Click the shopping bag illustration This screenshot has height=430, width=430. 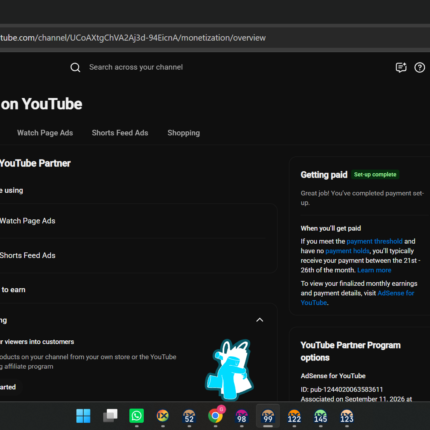[x=230, y=369]
